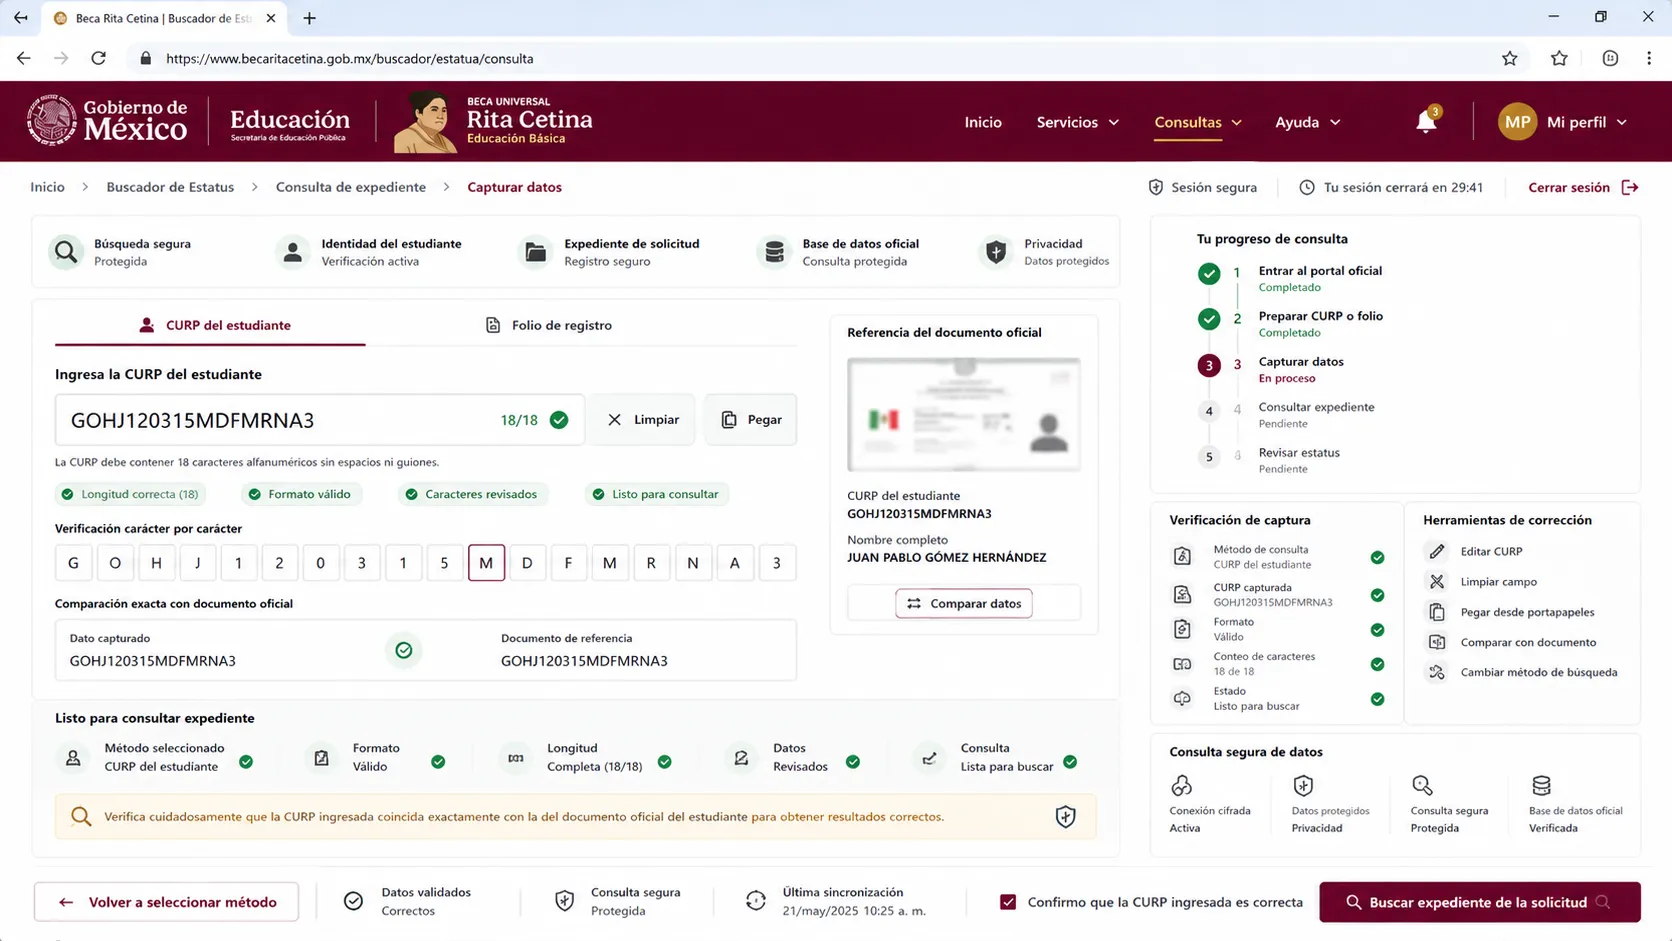
Task: Bookmark this page with the star icon
Action: [1510, 58]
